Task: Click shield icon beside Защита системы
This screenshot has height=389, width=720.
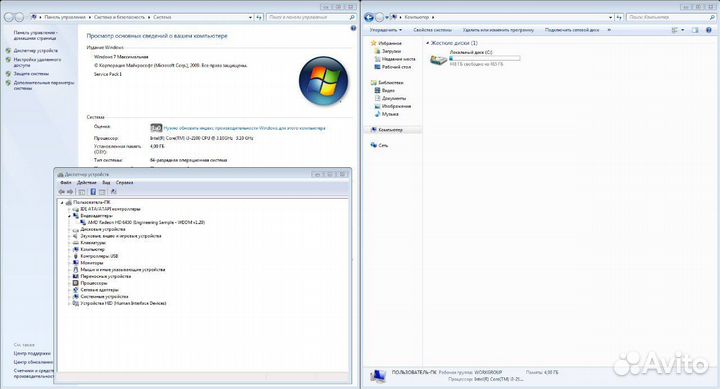Action: [8, 73]
